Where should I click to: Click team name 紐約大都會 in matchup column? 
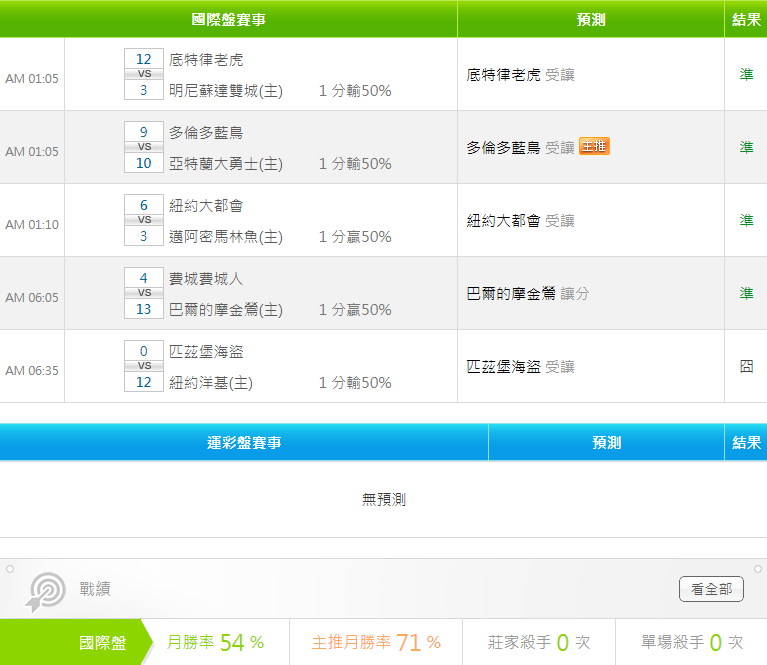[206, 206]
